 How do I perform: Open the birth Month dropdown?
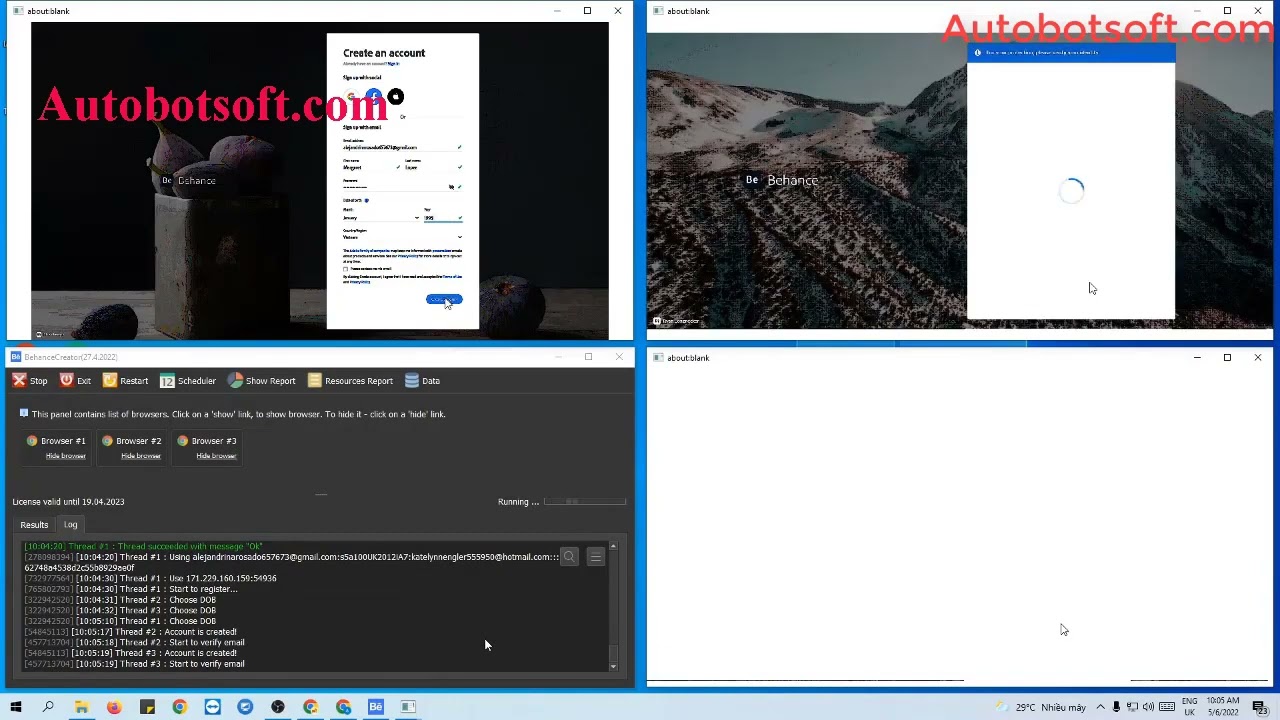(381, 218)
